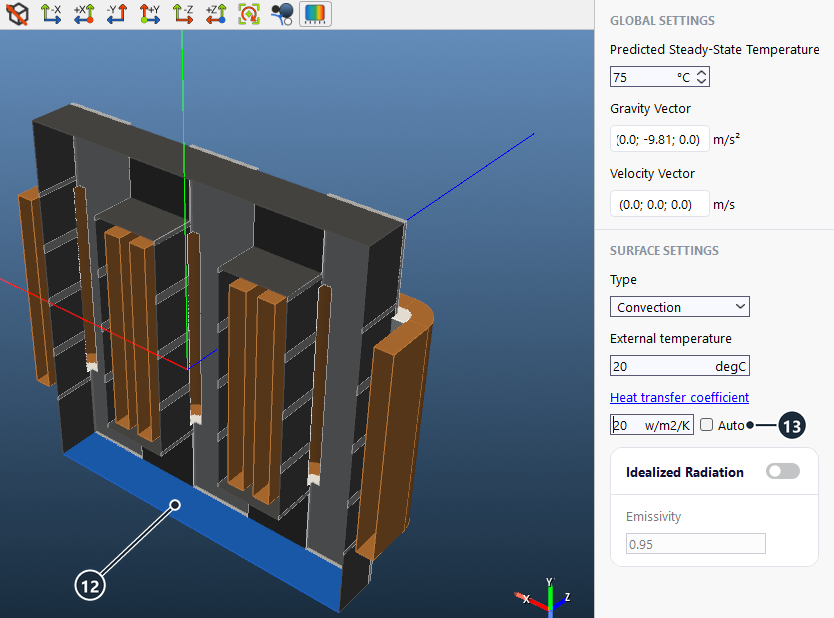Open the Heat transfer coefficient link
This screenshot has height=618, width=834.
tap(679, 397)
